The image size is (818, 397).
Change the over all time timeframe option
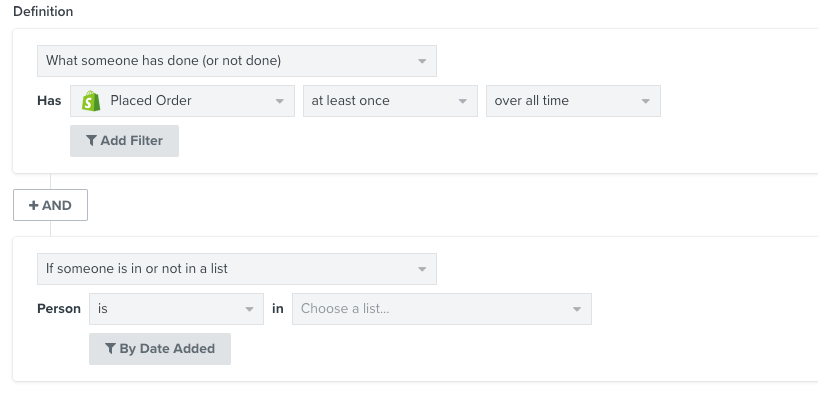click(573, 101)
